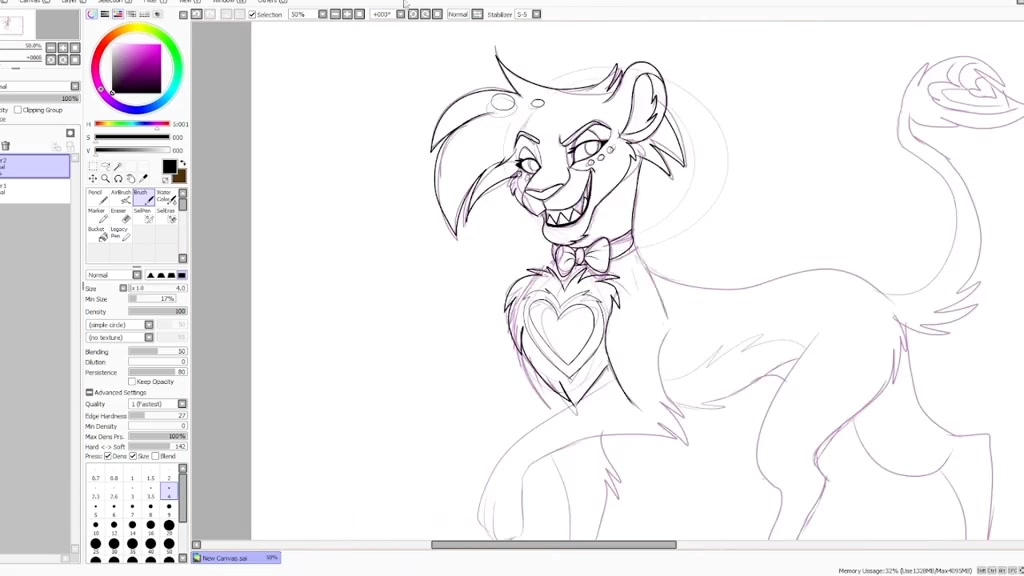Activate the Hand pan tool
Viewport: 1024px width, 576px height.
point(130,178)
